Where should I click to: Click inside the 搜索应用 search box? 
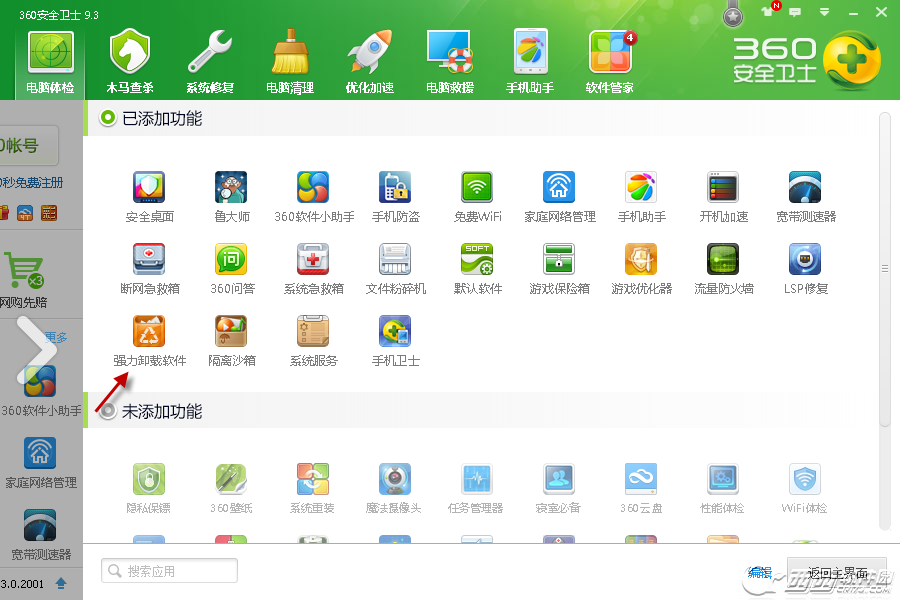[x=168, y=570]
